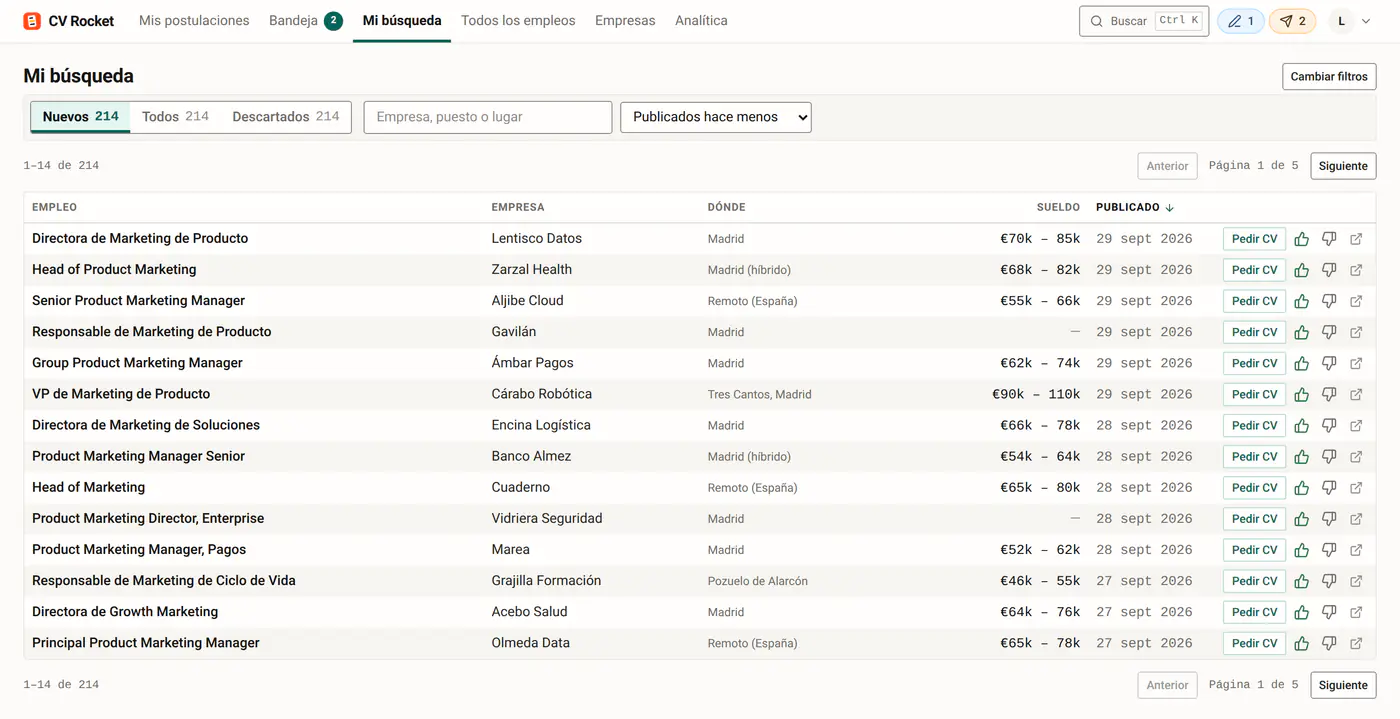Like the Vidriera Seguridad job
Screen dimensions: 1400x719
pyautogui.click(x=1302, y=518)
